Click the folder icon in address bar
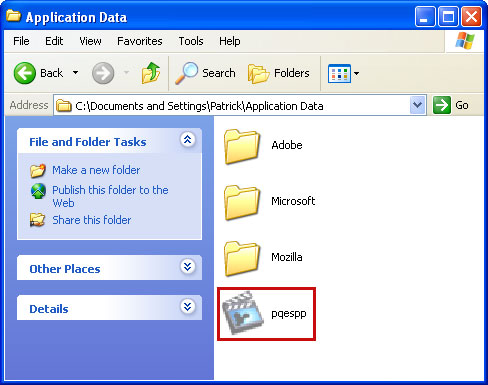This screenshot has height=385, width=488. coord(64,106)
